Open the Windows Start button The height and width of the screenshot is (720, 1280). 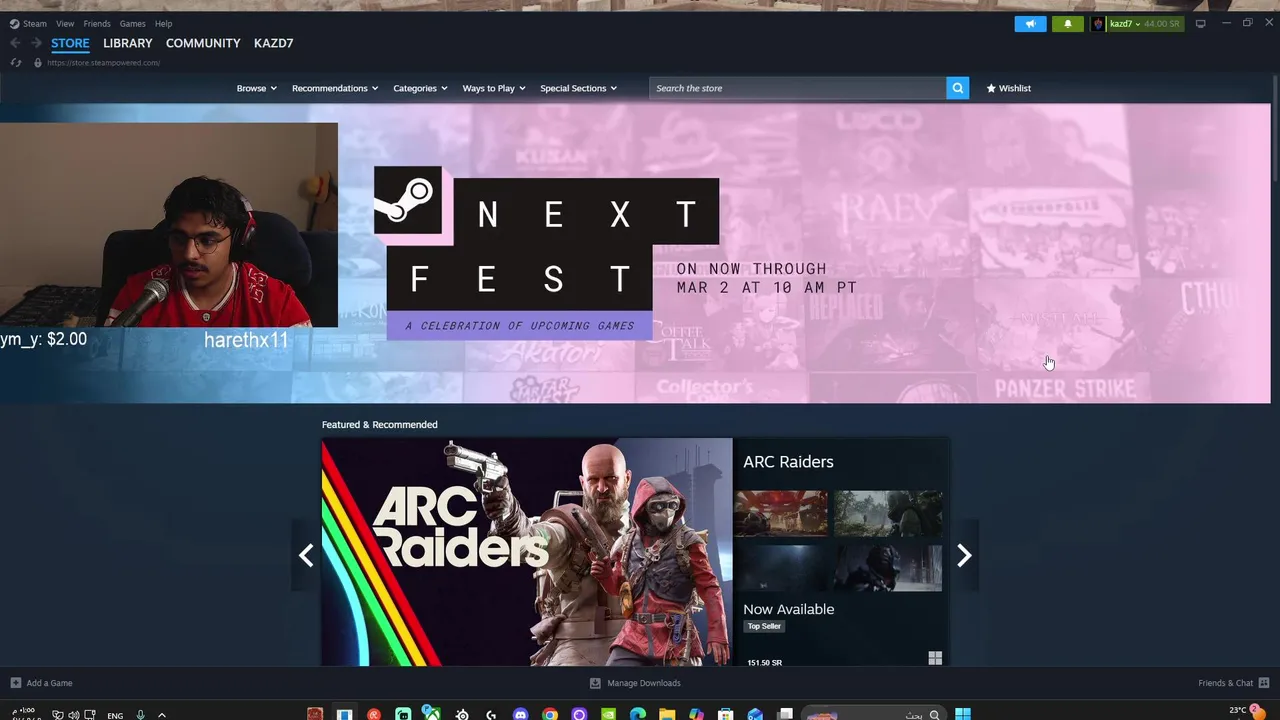(962, 714)
